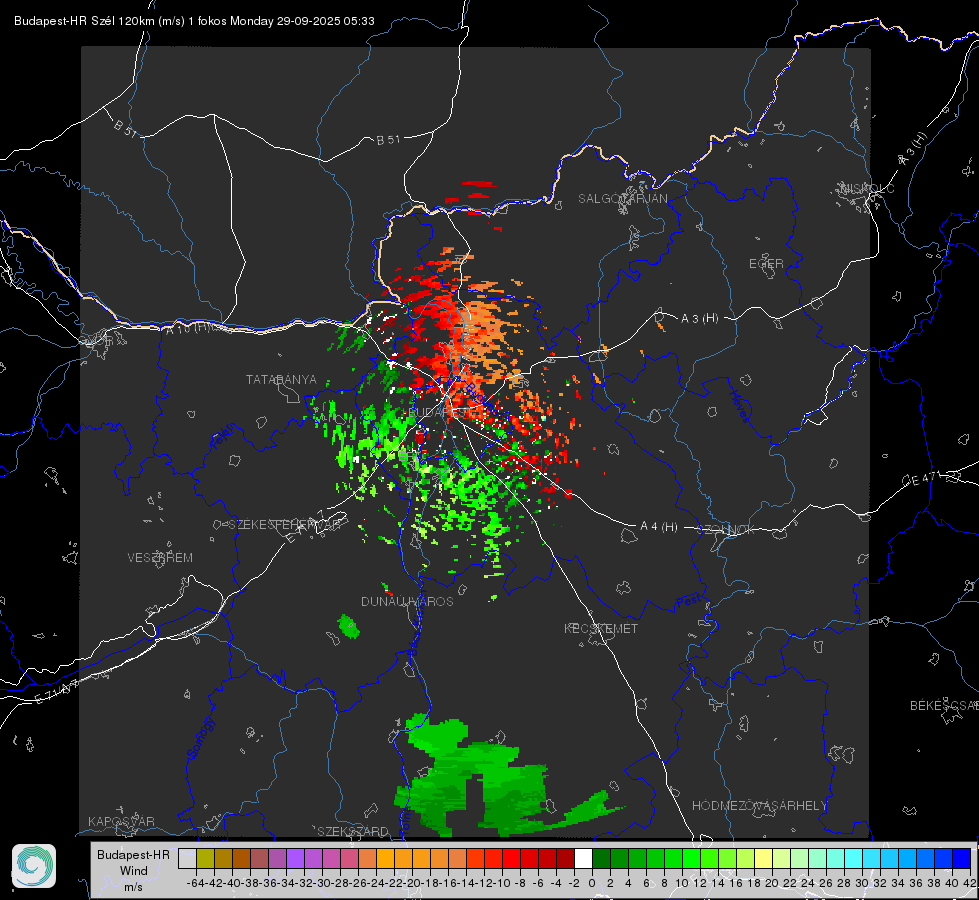Click the VESZPRÉM city label
The image size is (979, 900).
click(x=160, y=558)
